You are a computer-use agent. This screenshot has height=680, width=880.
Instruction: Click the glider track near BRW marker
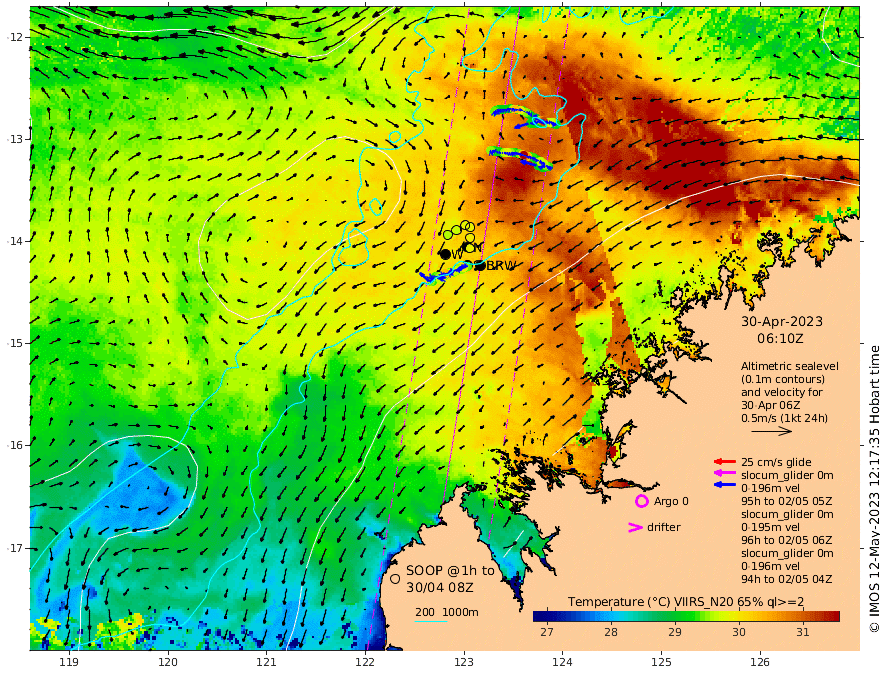coord(446,273)
